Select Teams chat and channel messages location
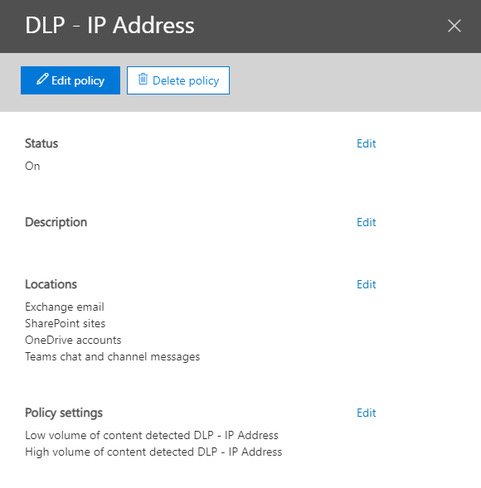 (x=113, y=357)
